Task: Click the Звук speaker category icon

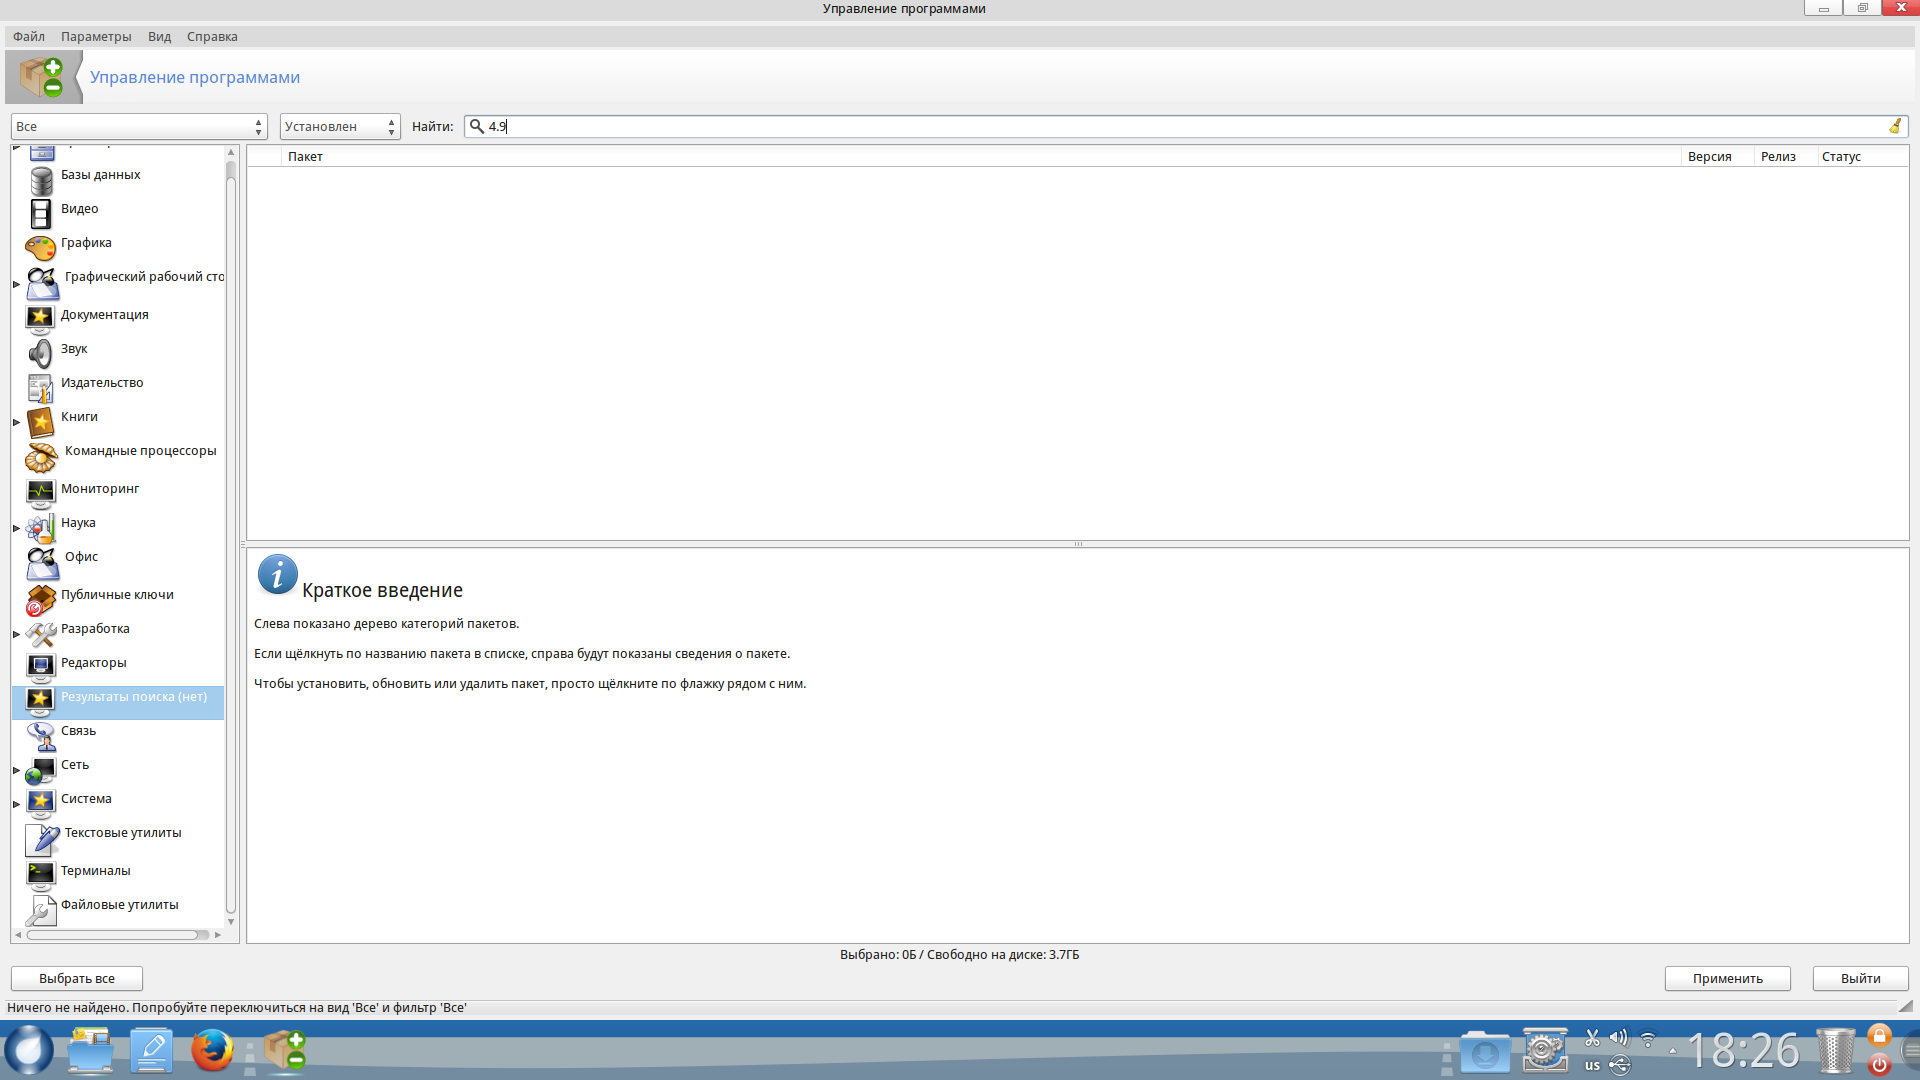Action: pos(41,353)
